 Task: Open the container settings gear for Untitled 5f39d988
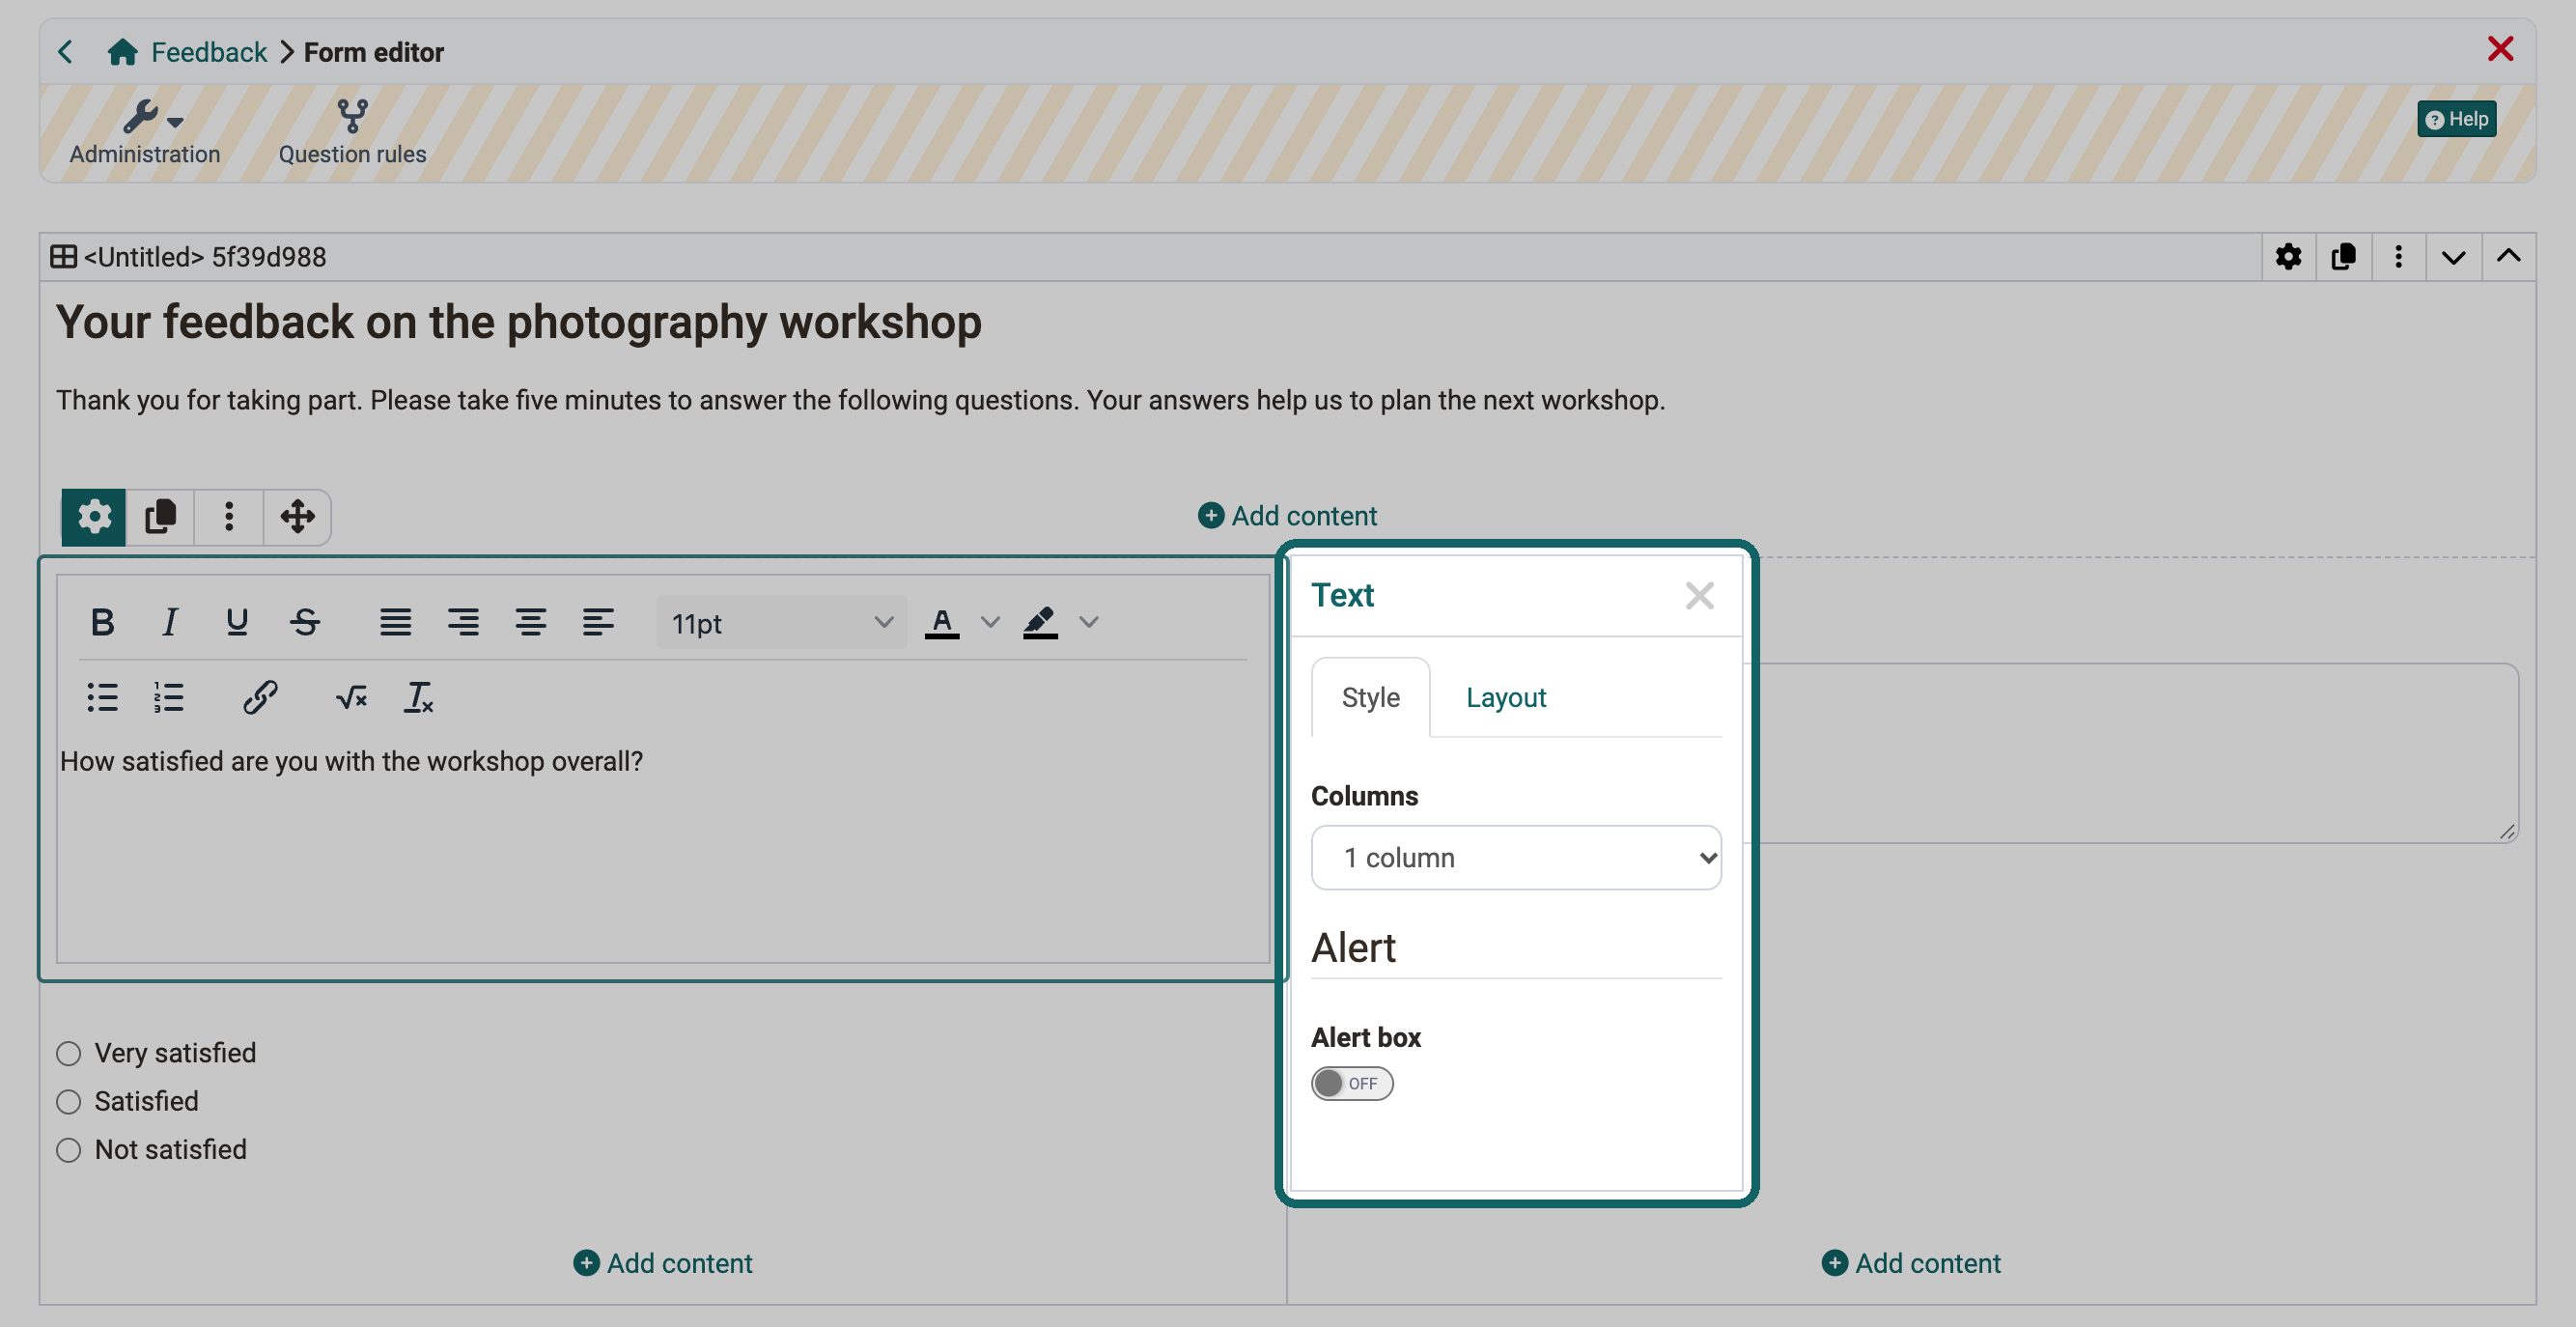[2288, 257]
